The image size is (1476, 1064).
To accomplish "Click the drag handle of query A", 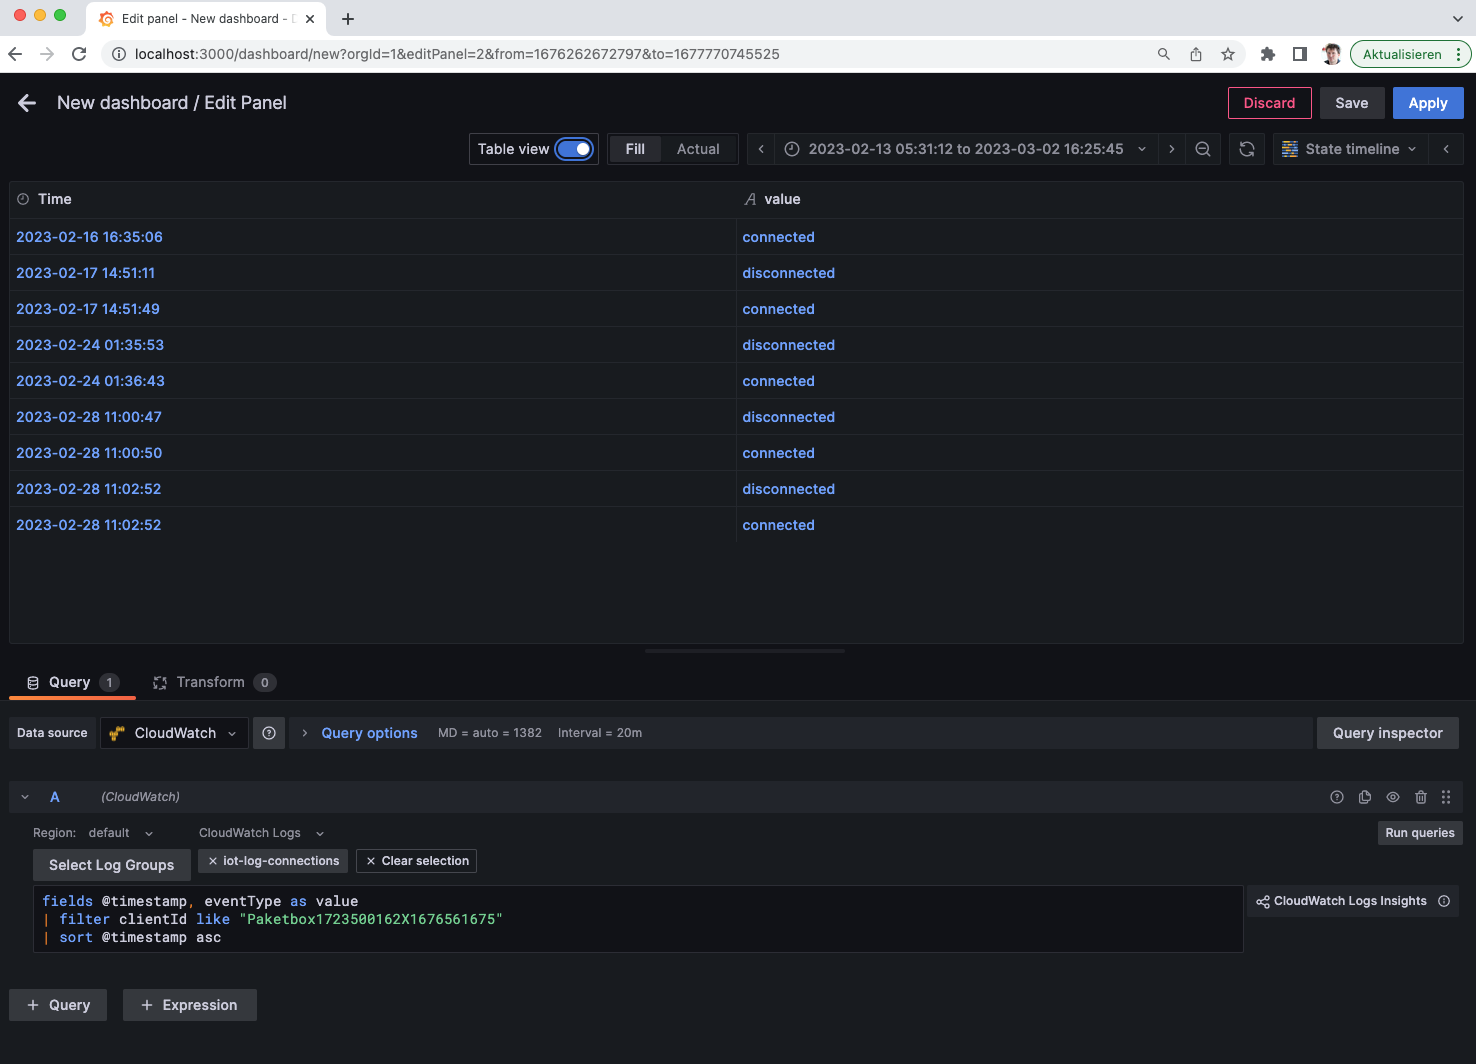I will point(1446,797).
